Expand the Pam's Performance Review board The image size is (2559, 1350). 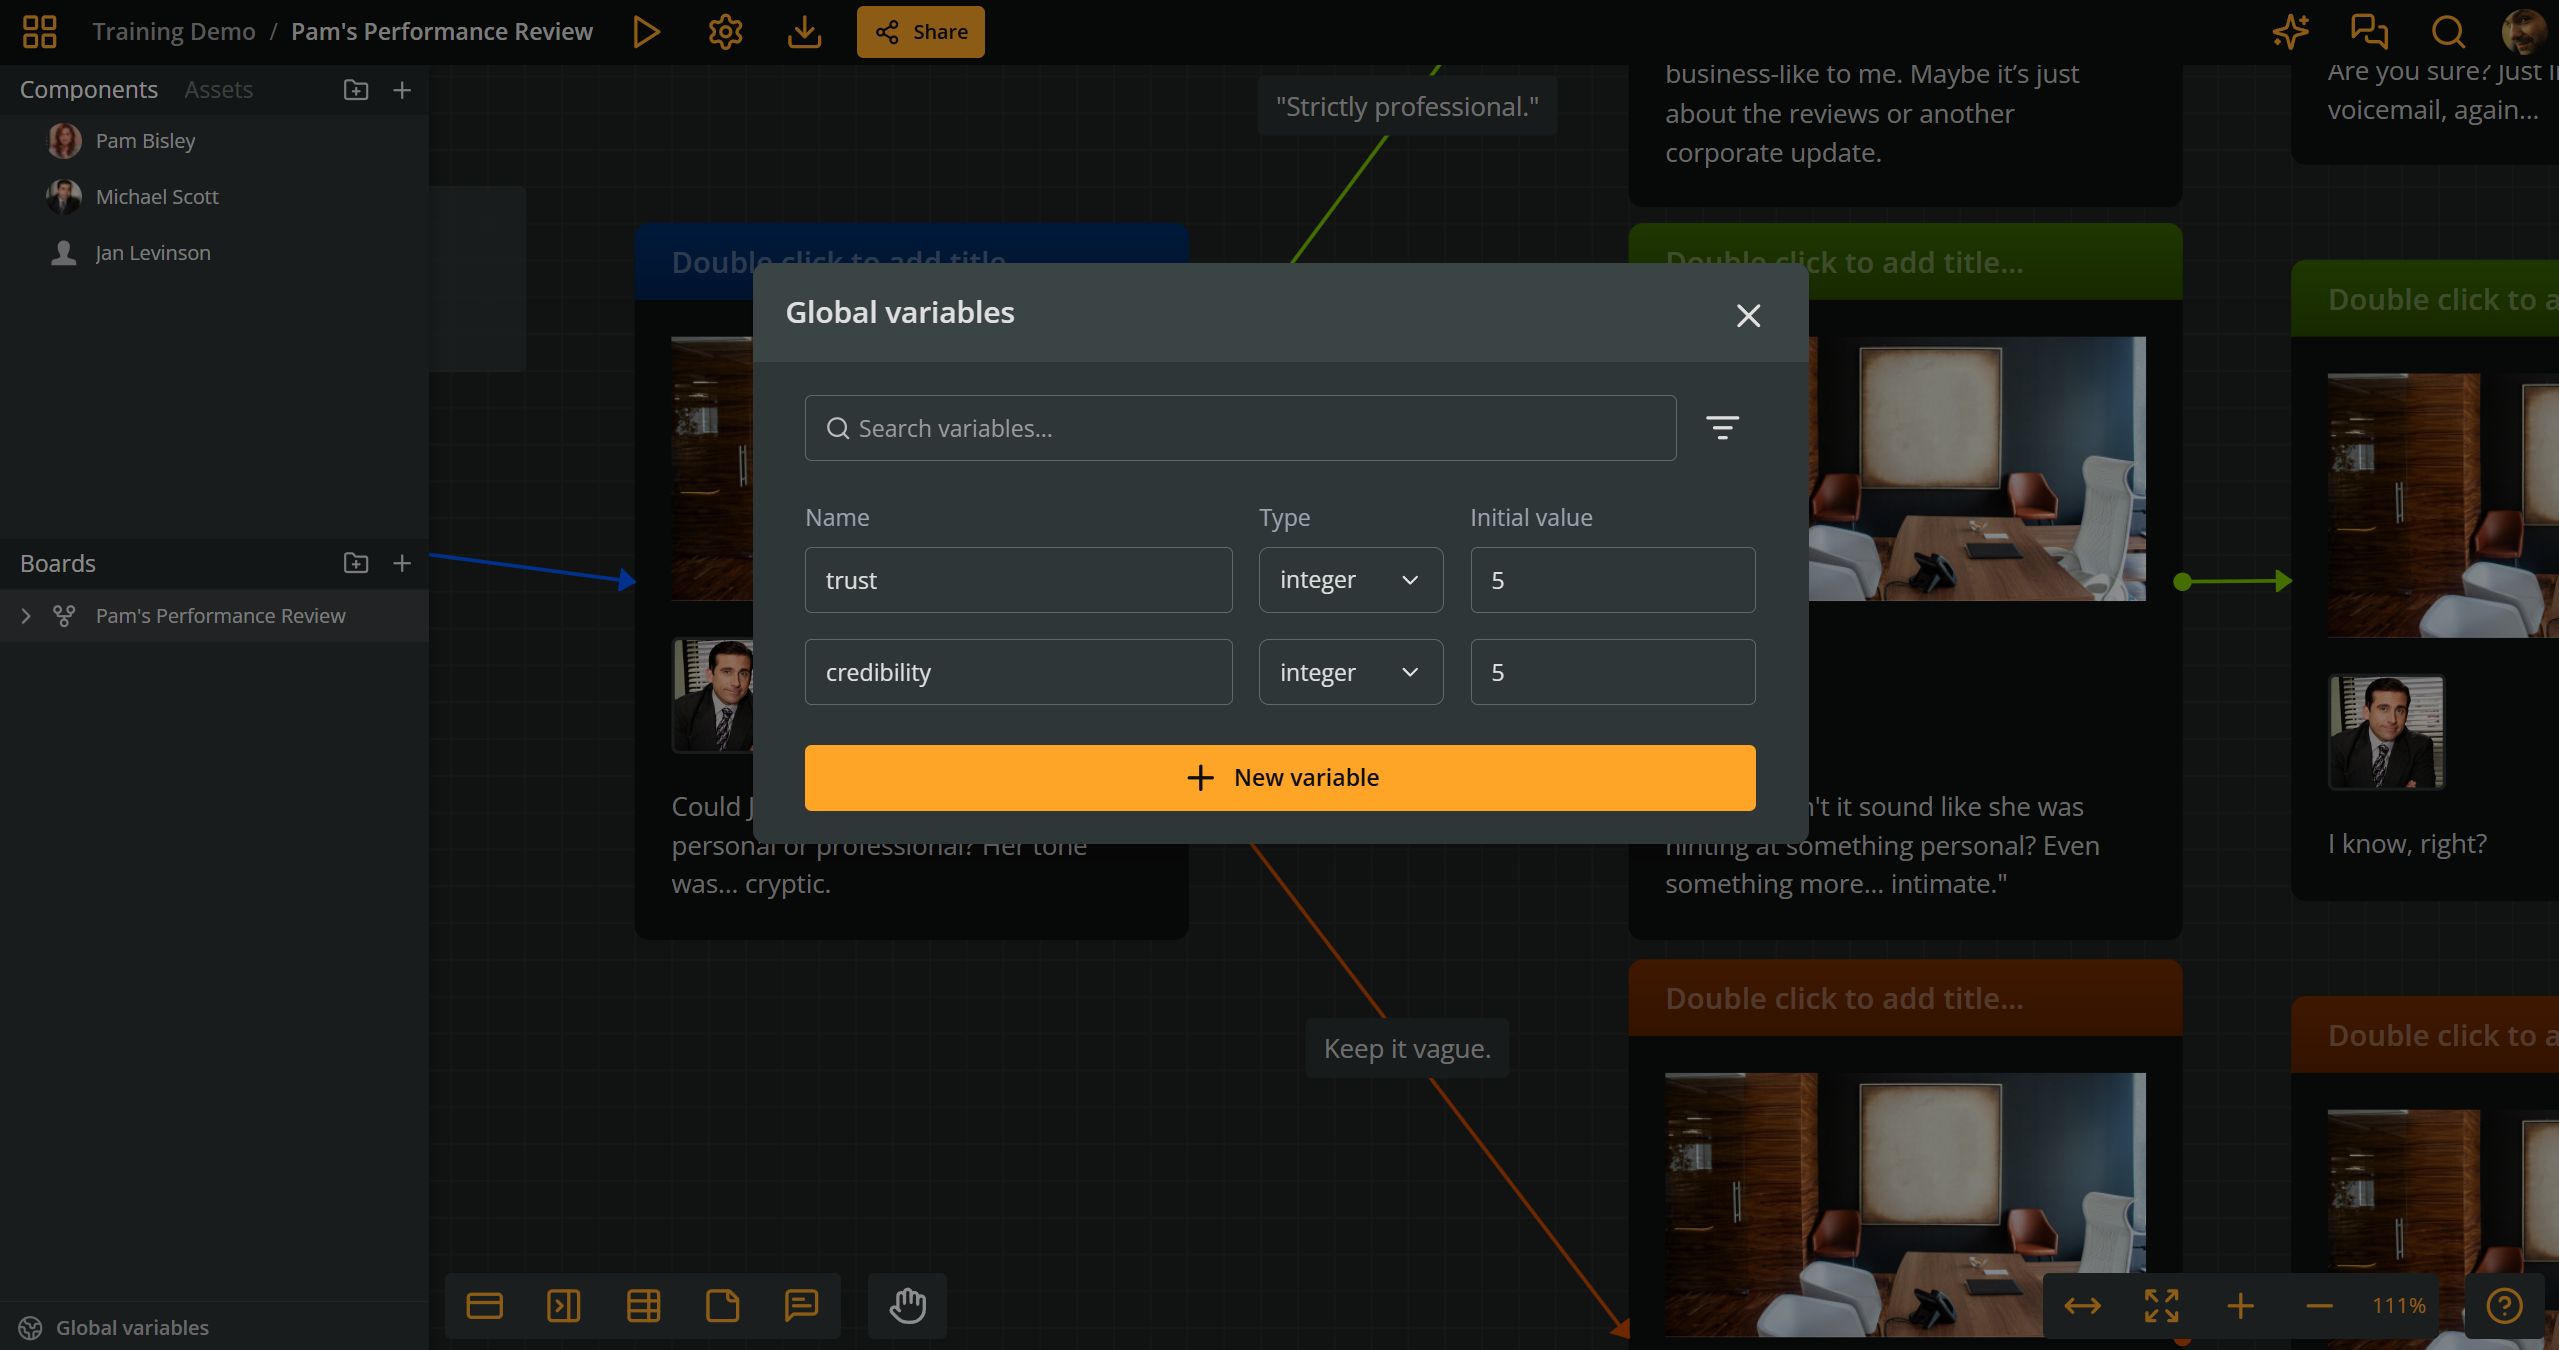click(x=25, y=615)
